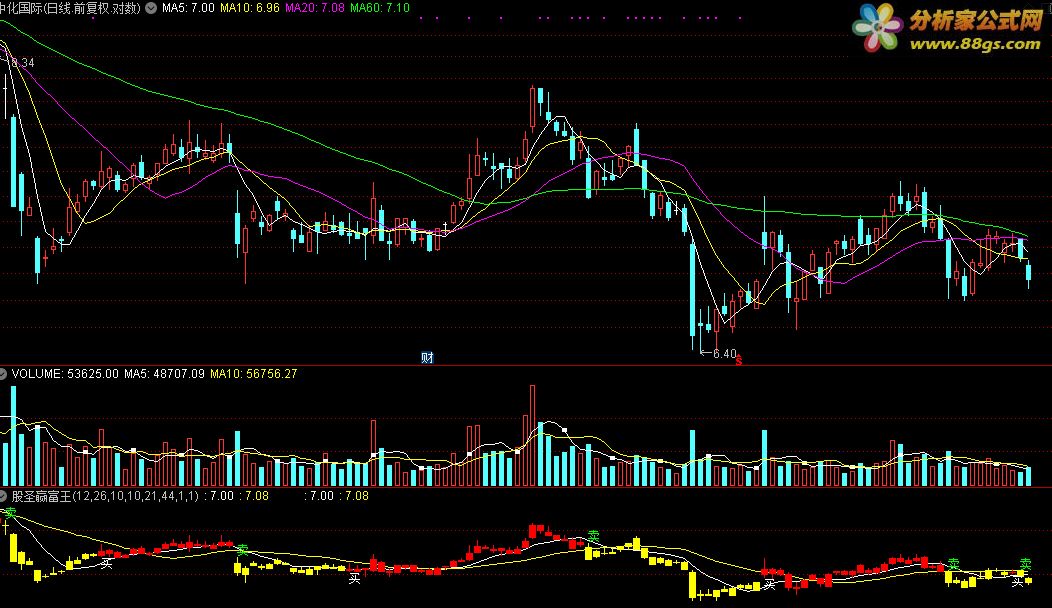Click the 6.40 low price label
Screen dimensions: 1052x608
(x=725, y=354)
